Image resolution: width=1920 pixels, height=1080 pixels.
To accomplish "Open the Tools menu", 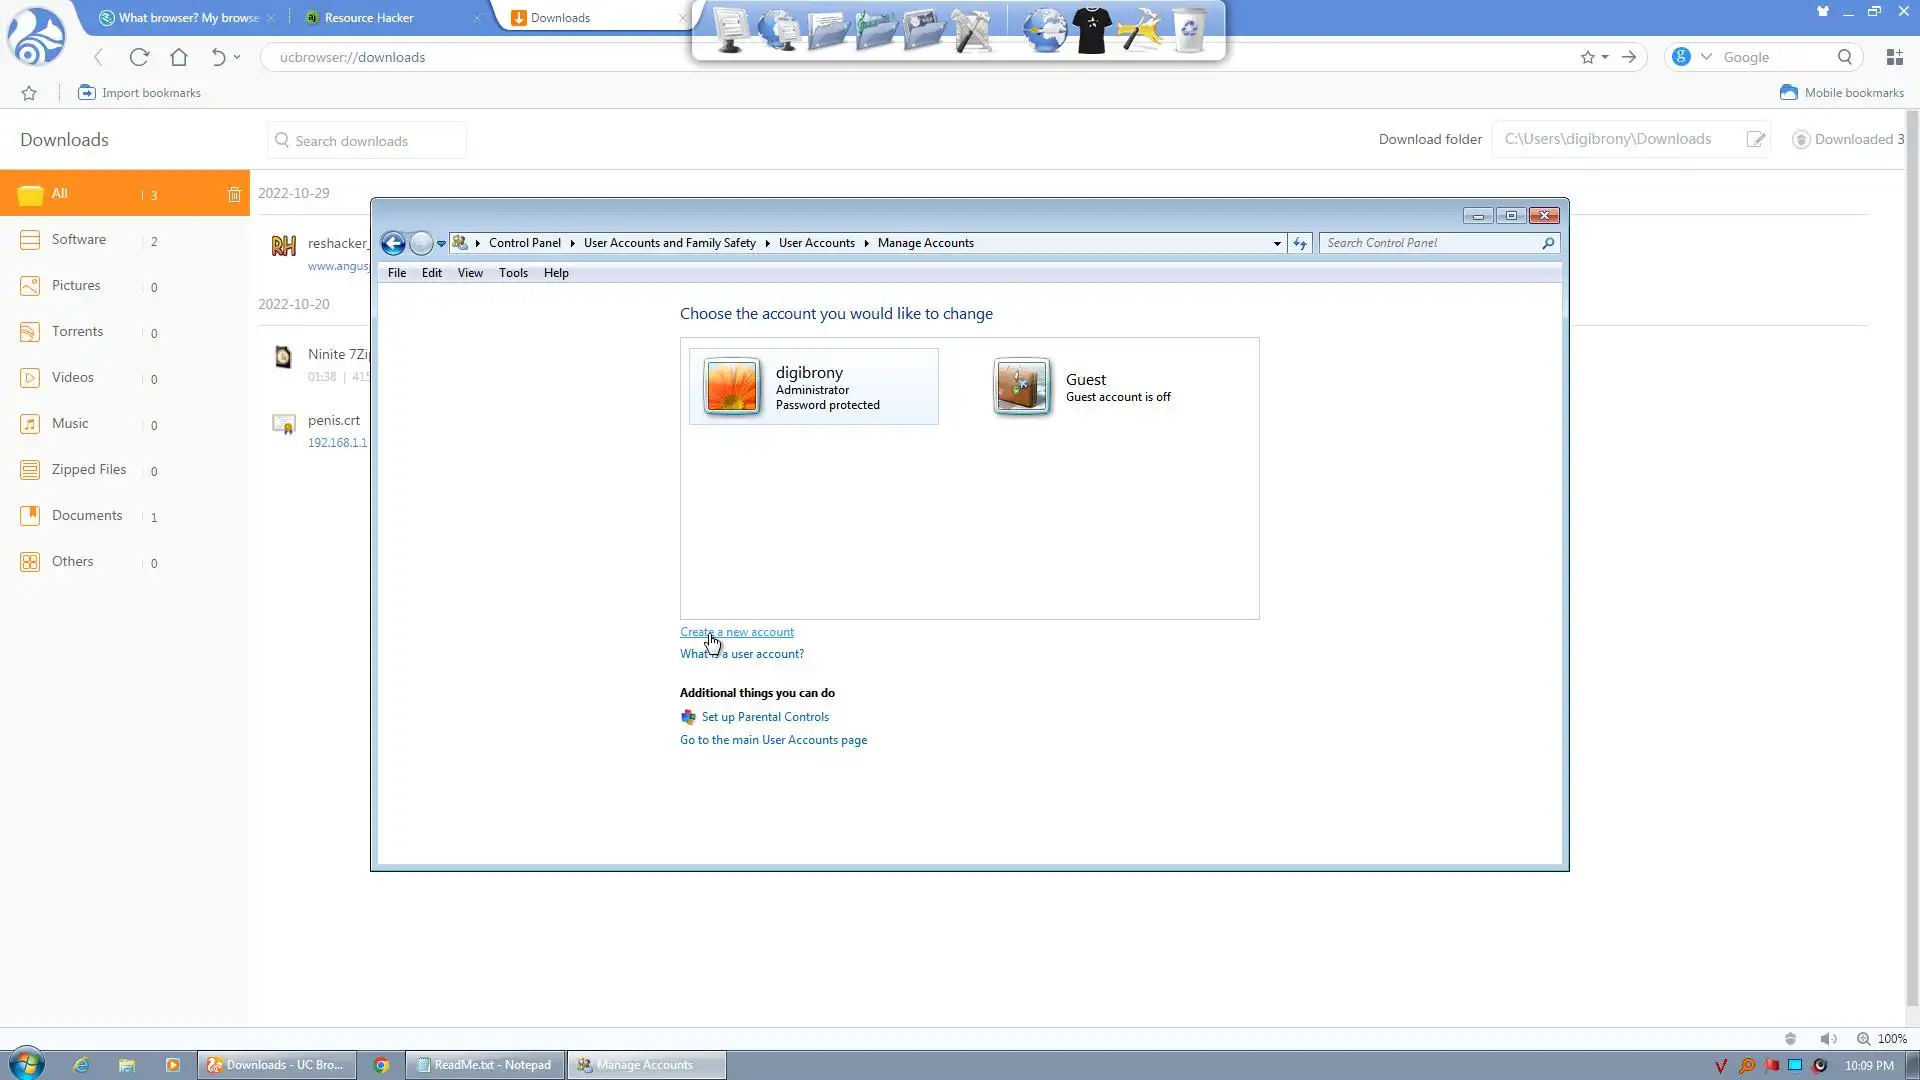I will tap(513, 273).
